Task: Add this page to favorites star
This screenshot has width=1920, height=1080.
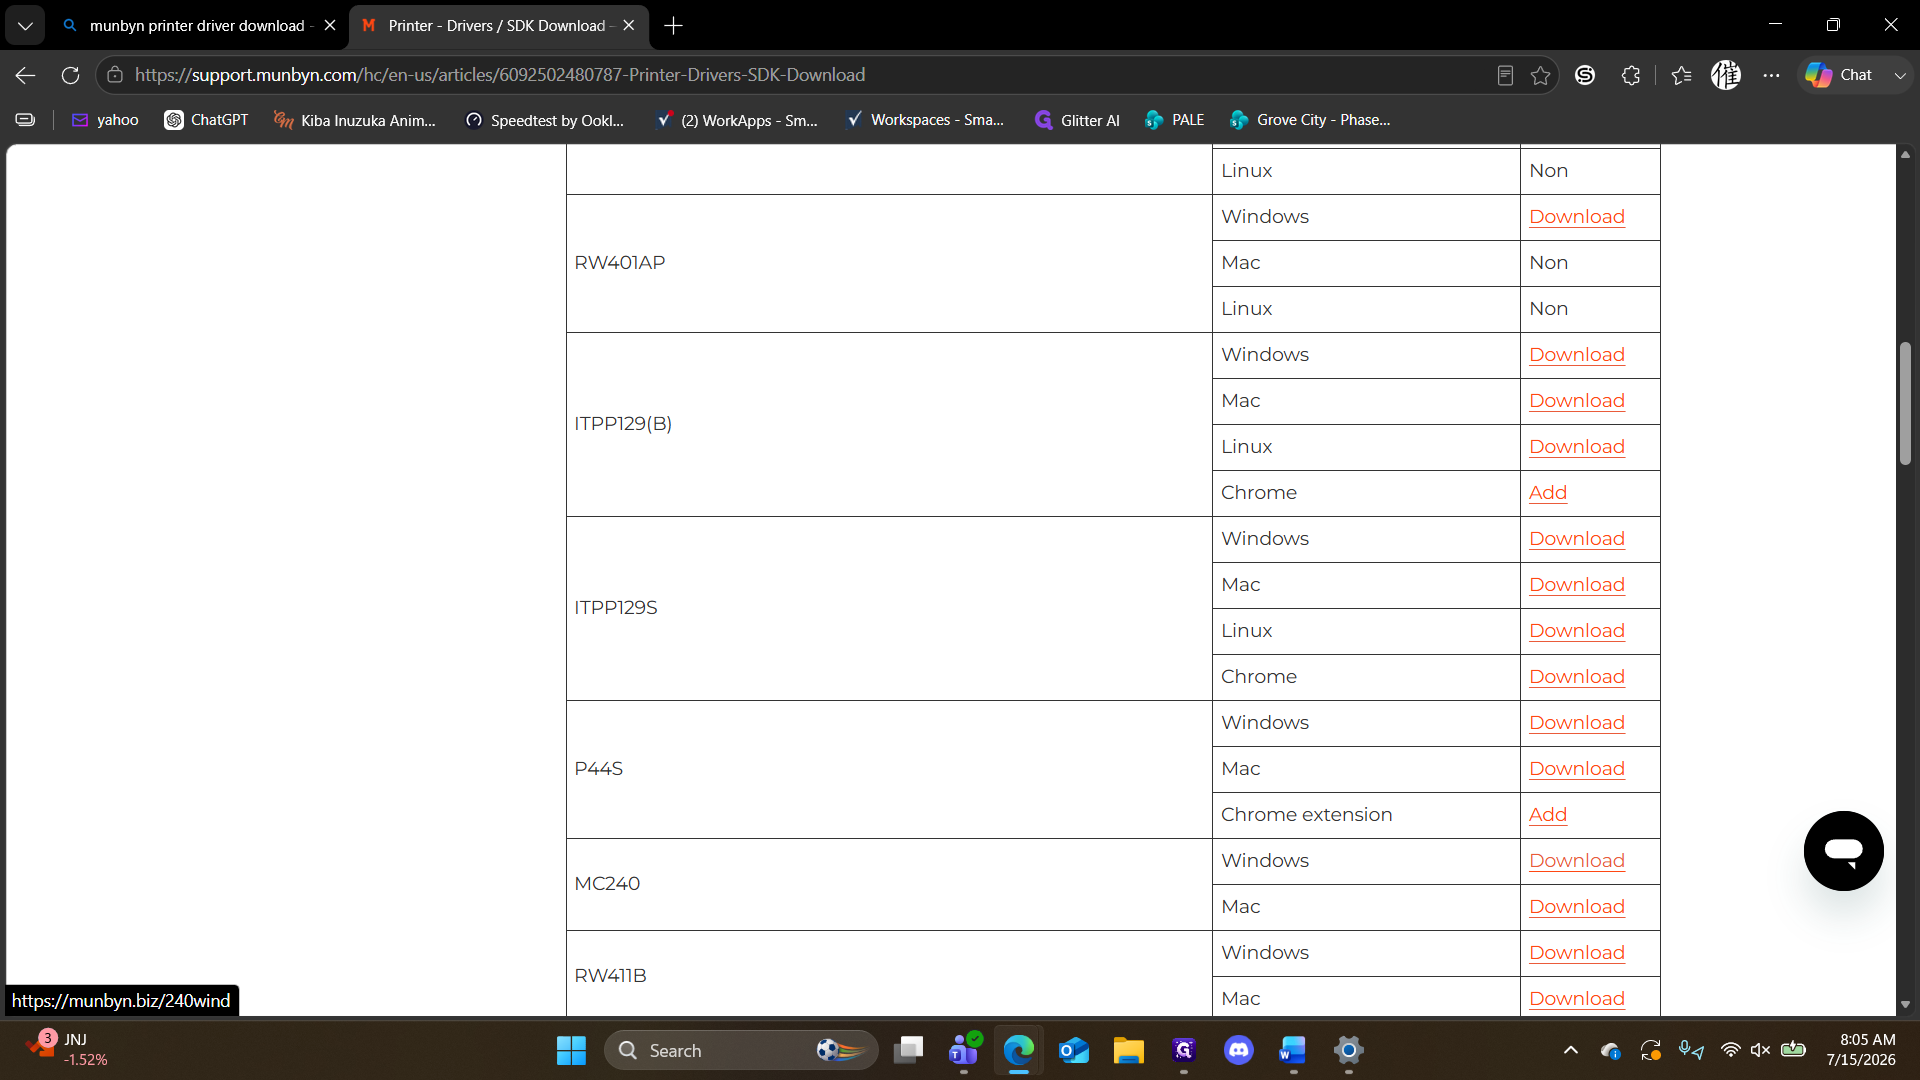Action: pos(1541,75)
